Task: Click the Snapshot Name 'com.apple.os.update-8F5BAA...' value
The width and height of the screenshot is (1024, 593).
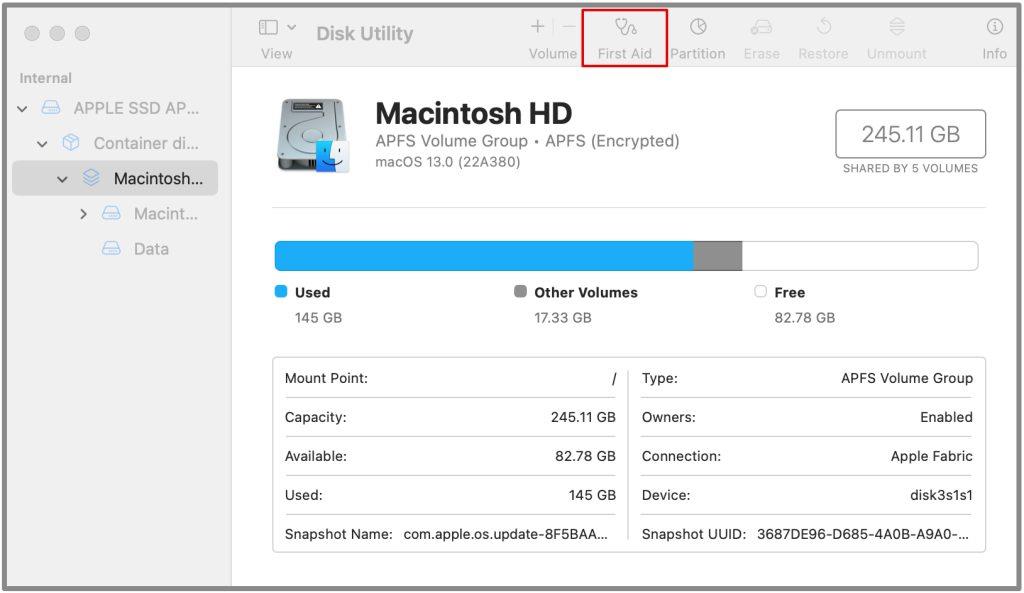Action: pos(505,534)
